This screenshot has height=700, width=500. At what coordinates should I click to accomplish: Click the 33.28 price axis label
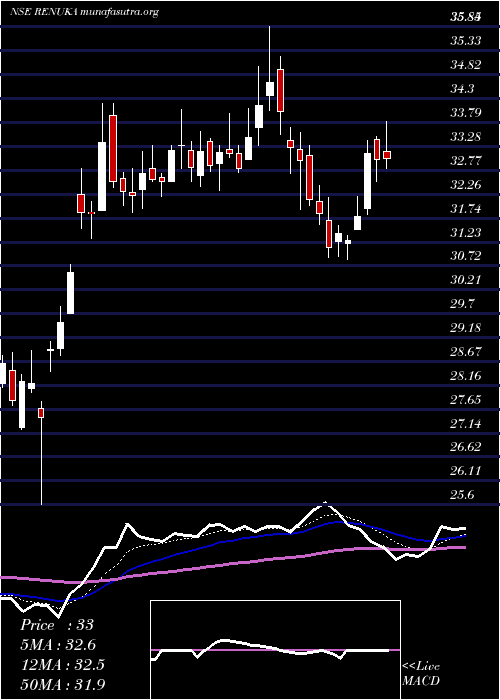click(x=466, y=137)
